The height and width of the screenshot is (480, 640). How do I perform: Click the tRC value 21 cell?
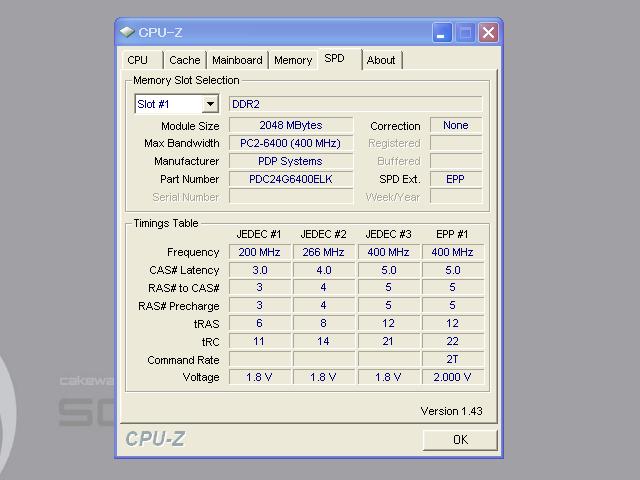389,341
